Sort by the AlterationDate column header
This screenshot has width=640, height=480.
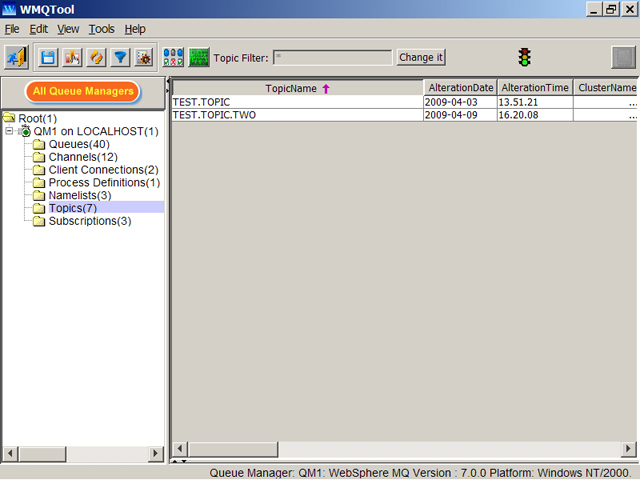click(x=460, y=88)
